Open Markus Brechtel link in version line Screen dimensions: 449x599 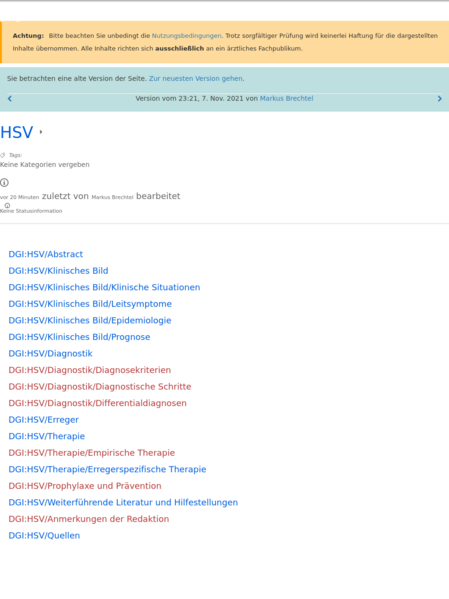[287, 98]
